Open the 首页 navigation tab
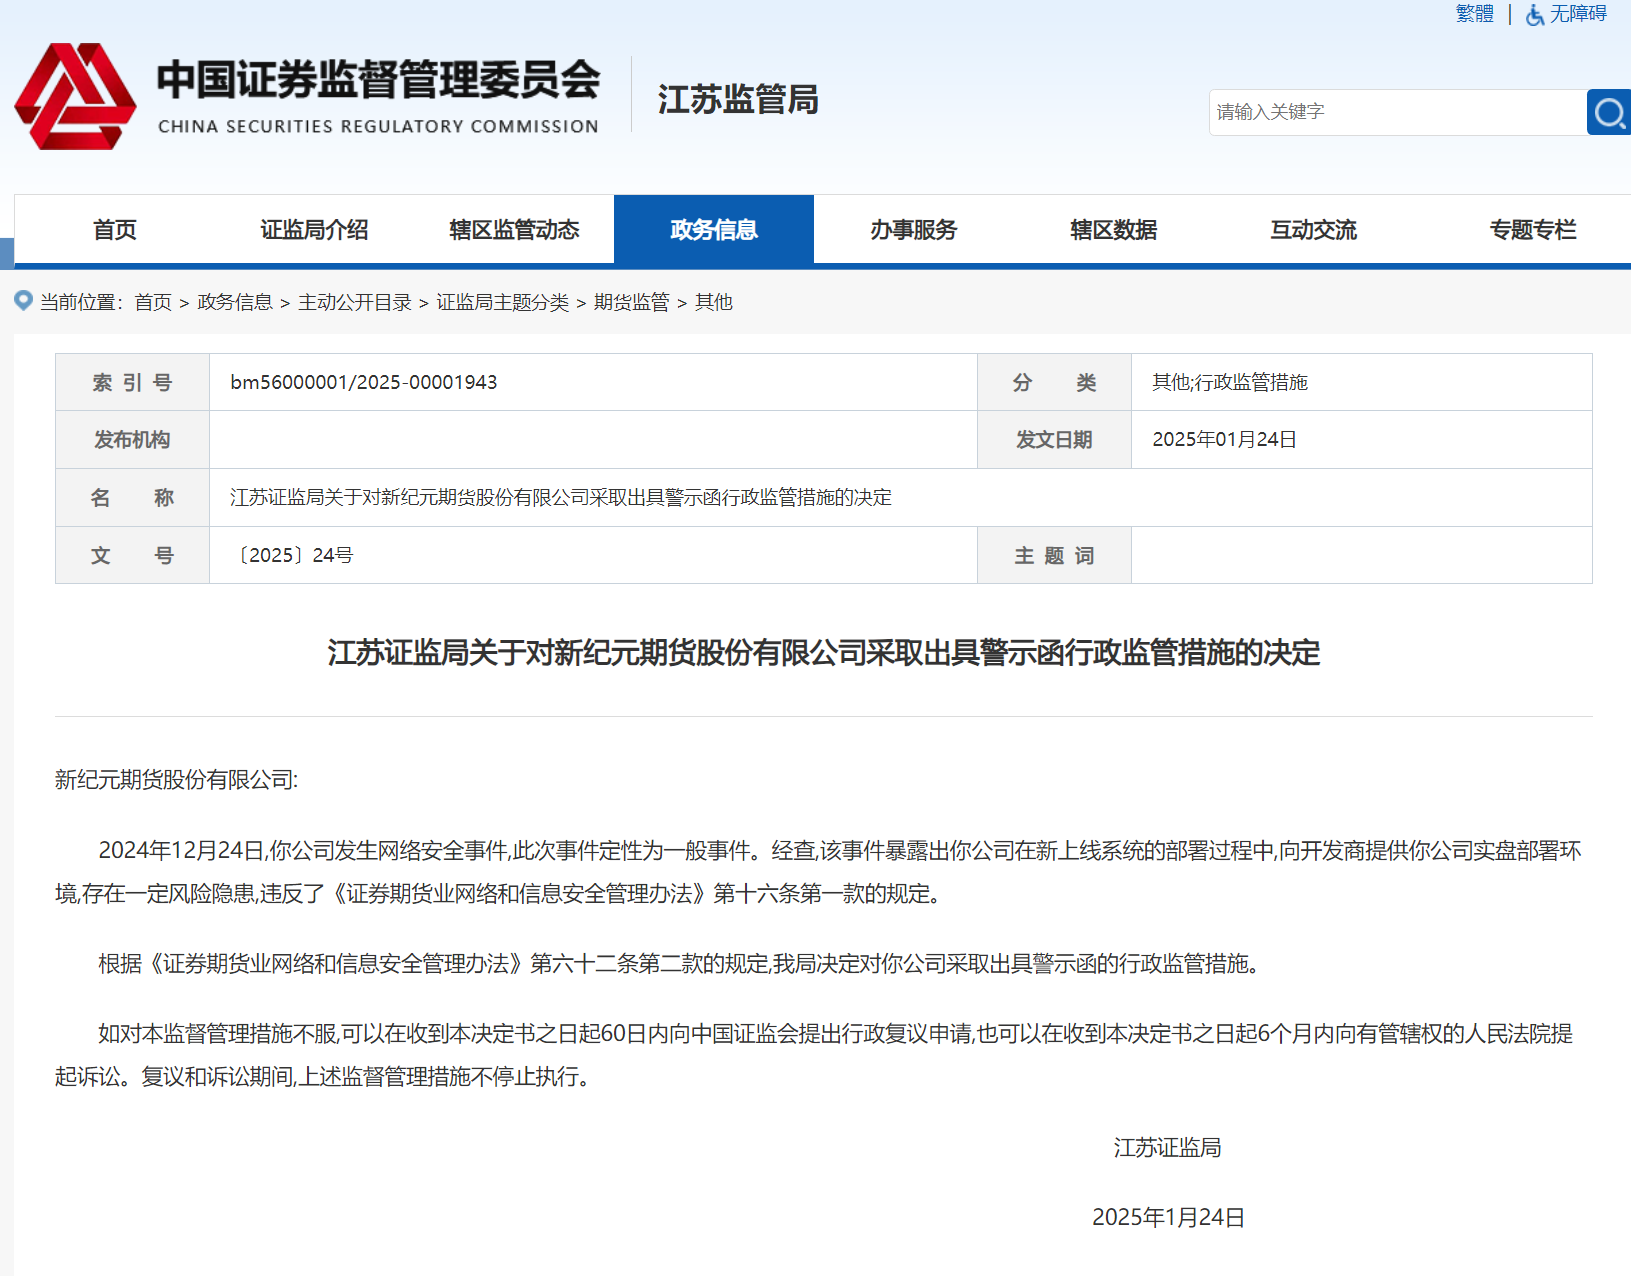 click(115, 230)
